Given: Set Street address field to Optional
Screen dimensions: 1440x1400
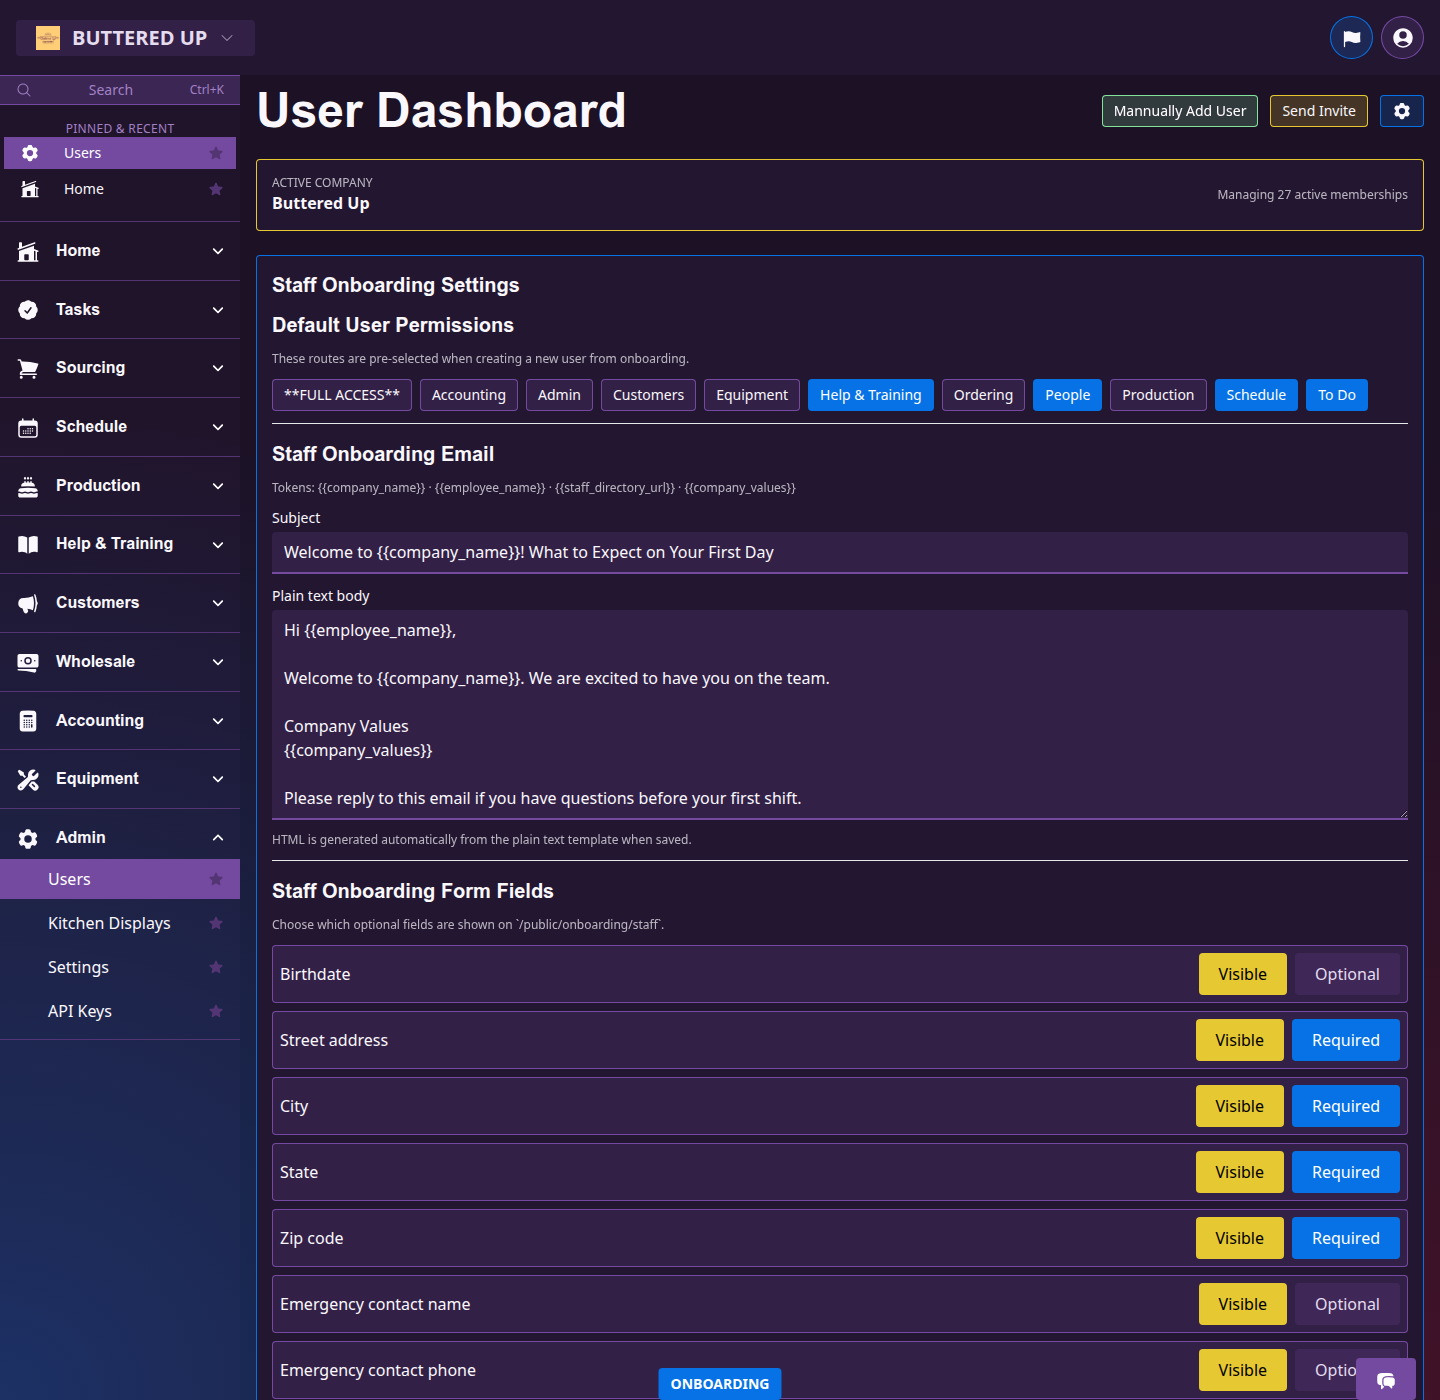Looking at the screenshot, I should pyautogui.click(x=1345, y=1040).
